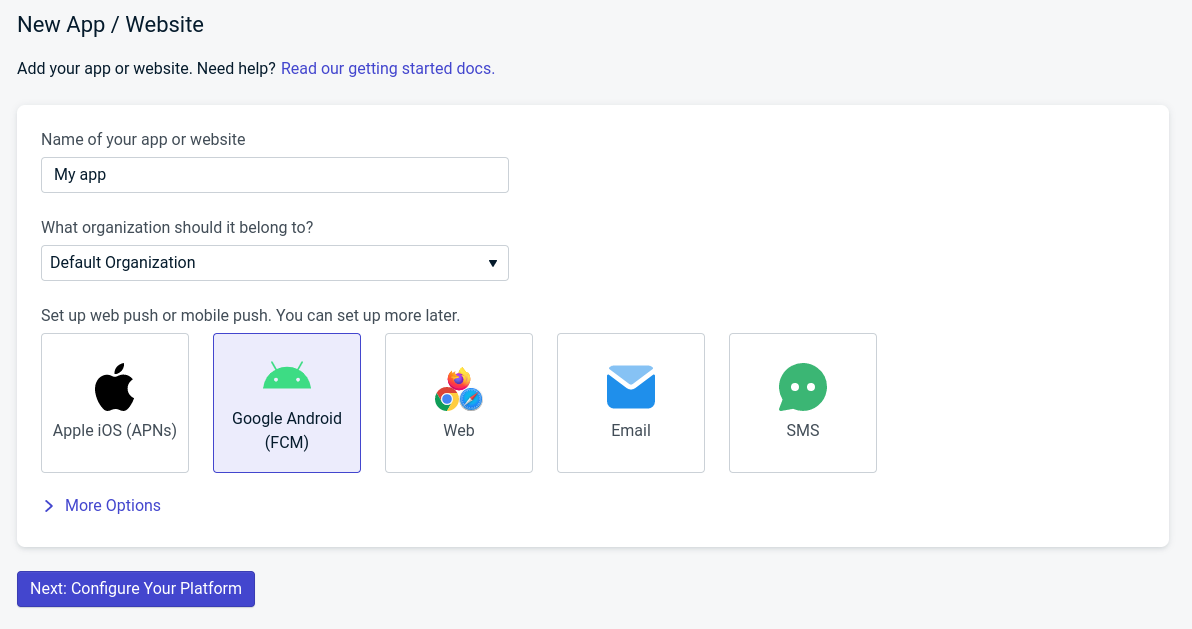Click the organization dropdown arrow
This screenshot has width=1192, height=629.
point(492,263)
